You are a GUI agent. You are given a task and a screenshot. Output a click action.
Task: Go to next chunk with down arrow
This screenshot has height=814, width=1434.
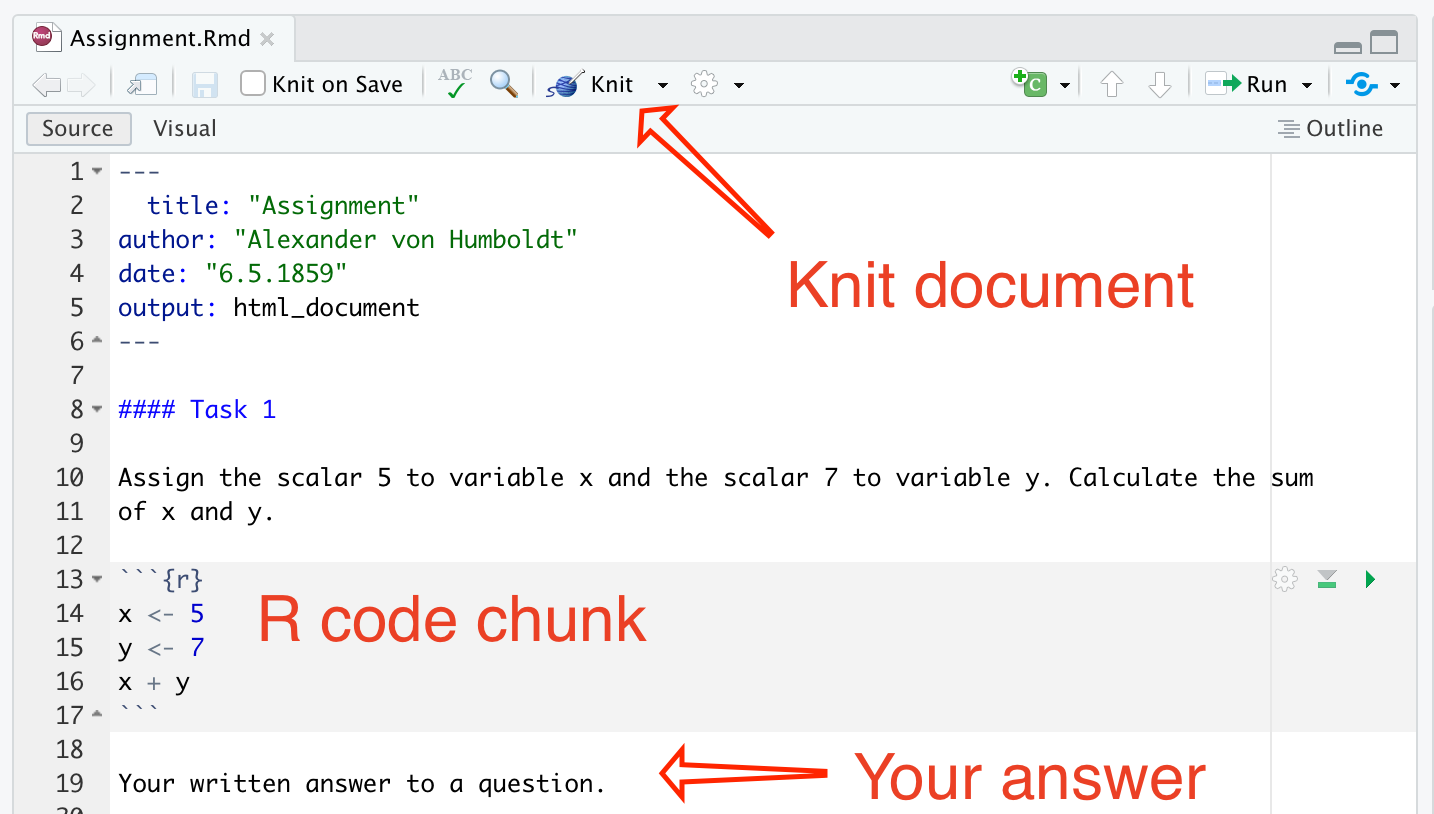(1159, 85)
